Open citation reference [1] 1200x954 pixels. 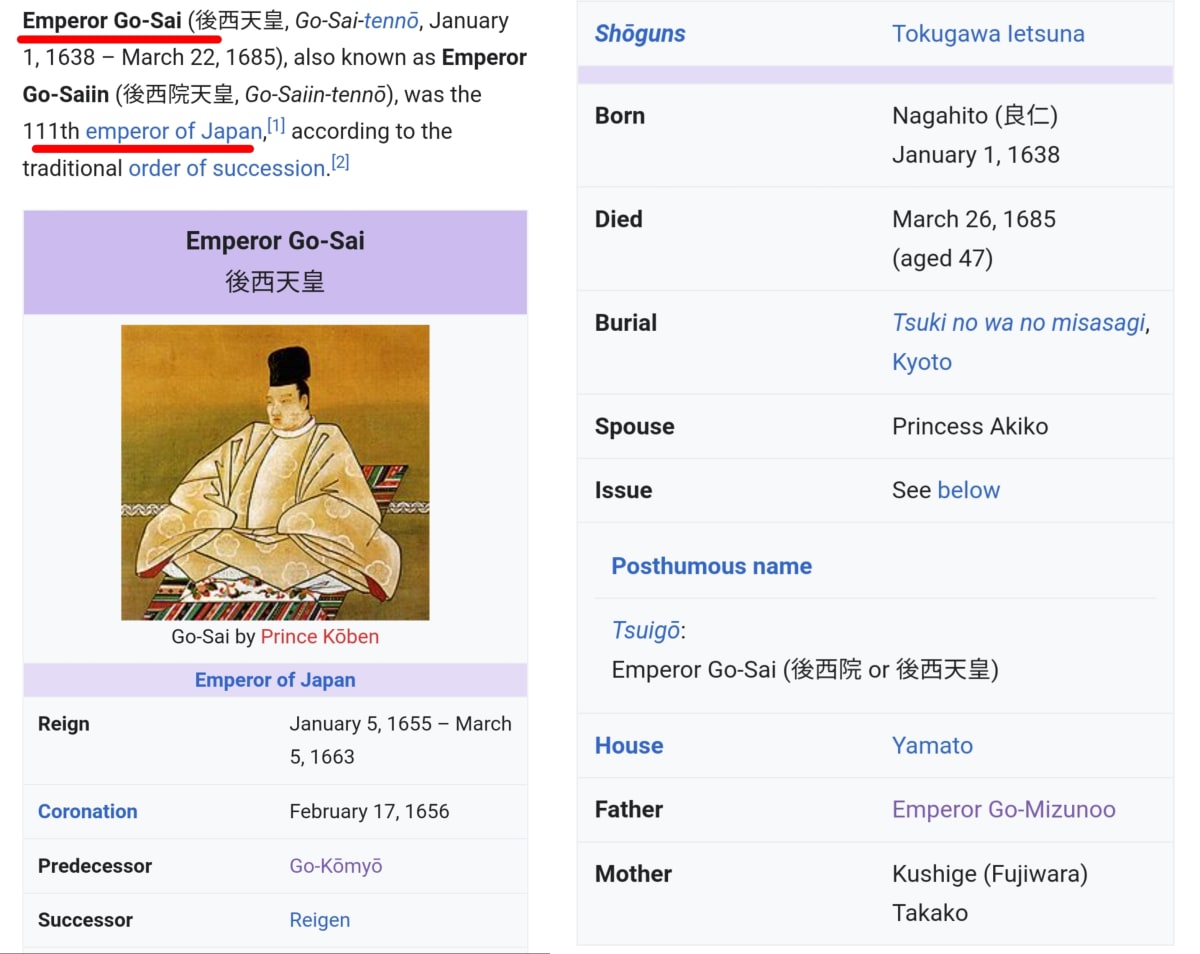276,126
